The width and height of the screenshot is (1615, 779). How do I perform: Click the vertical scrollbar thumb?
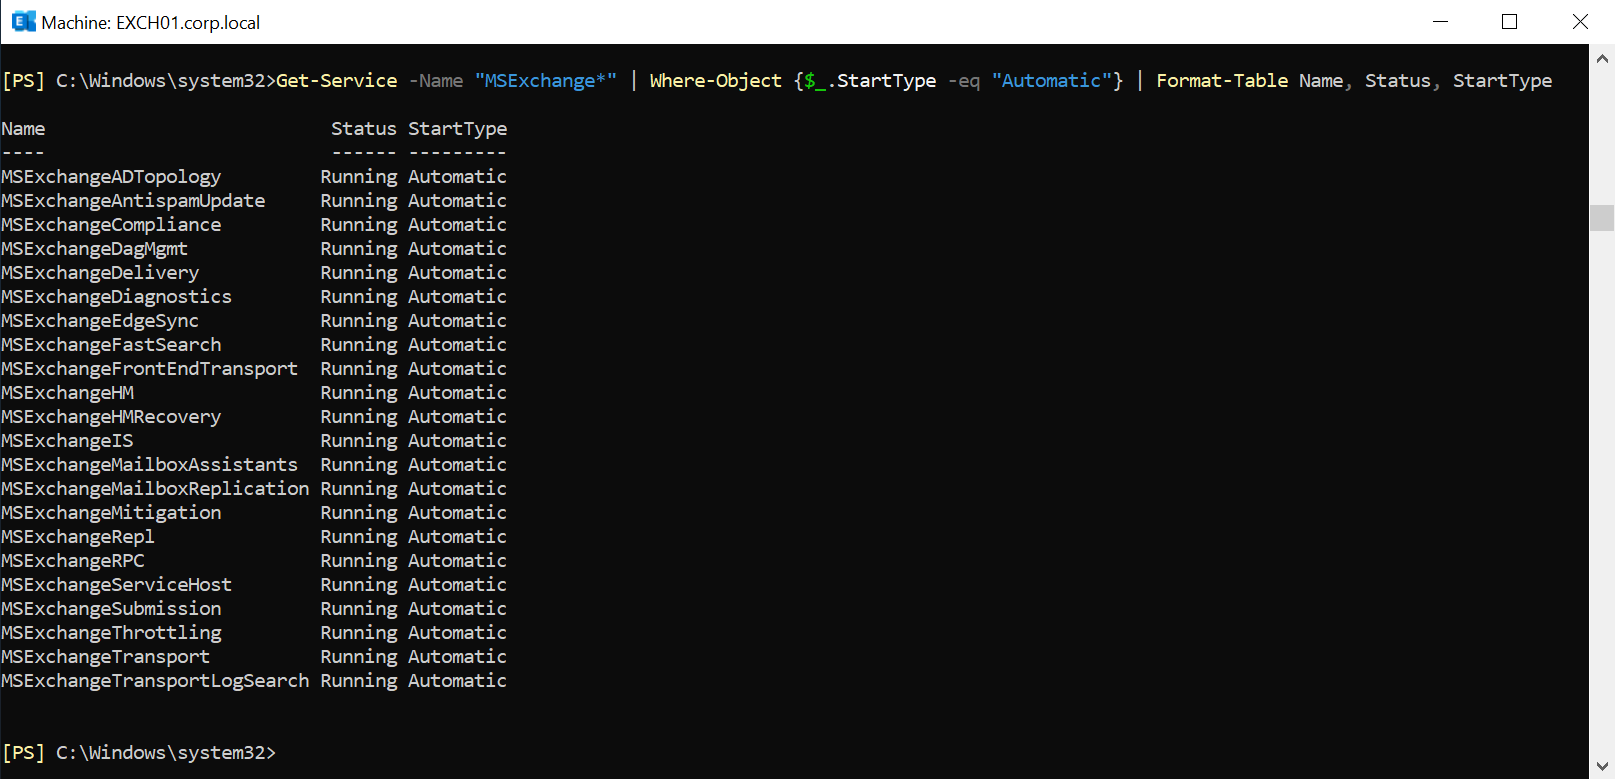point(1602,217)
